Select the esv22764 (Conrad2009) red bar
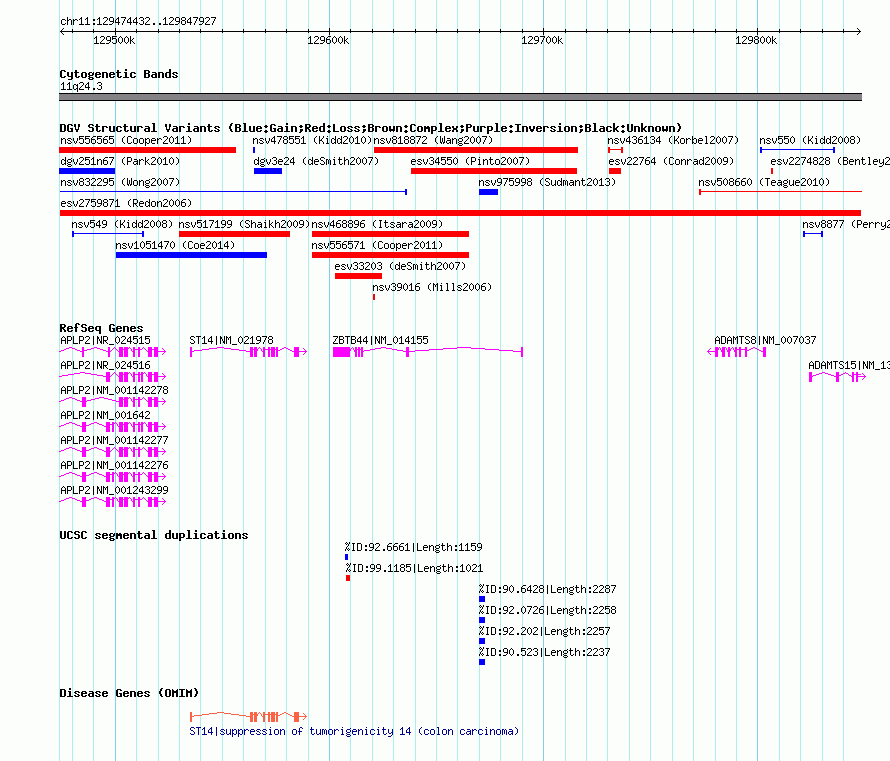The height and width of the screenshot is (761, 890). coord(615,171)
